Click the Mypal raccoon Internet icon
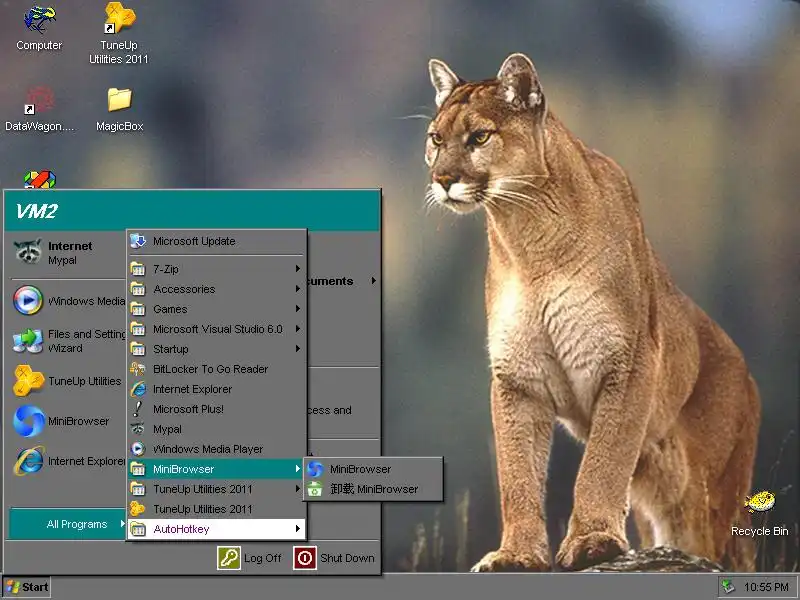The height and width of the screenshot is (600, 800). pos(28,252)
